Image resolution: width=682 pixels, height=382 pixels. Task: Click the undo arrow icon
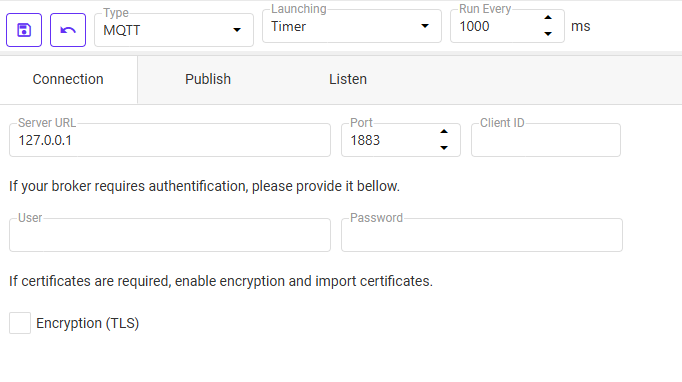[x=68, y=30]
